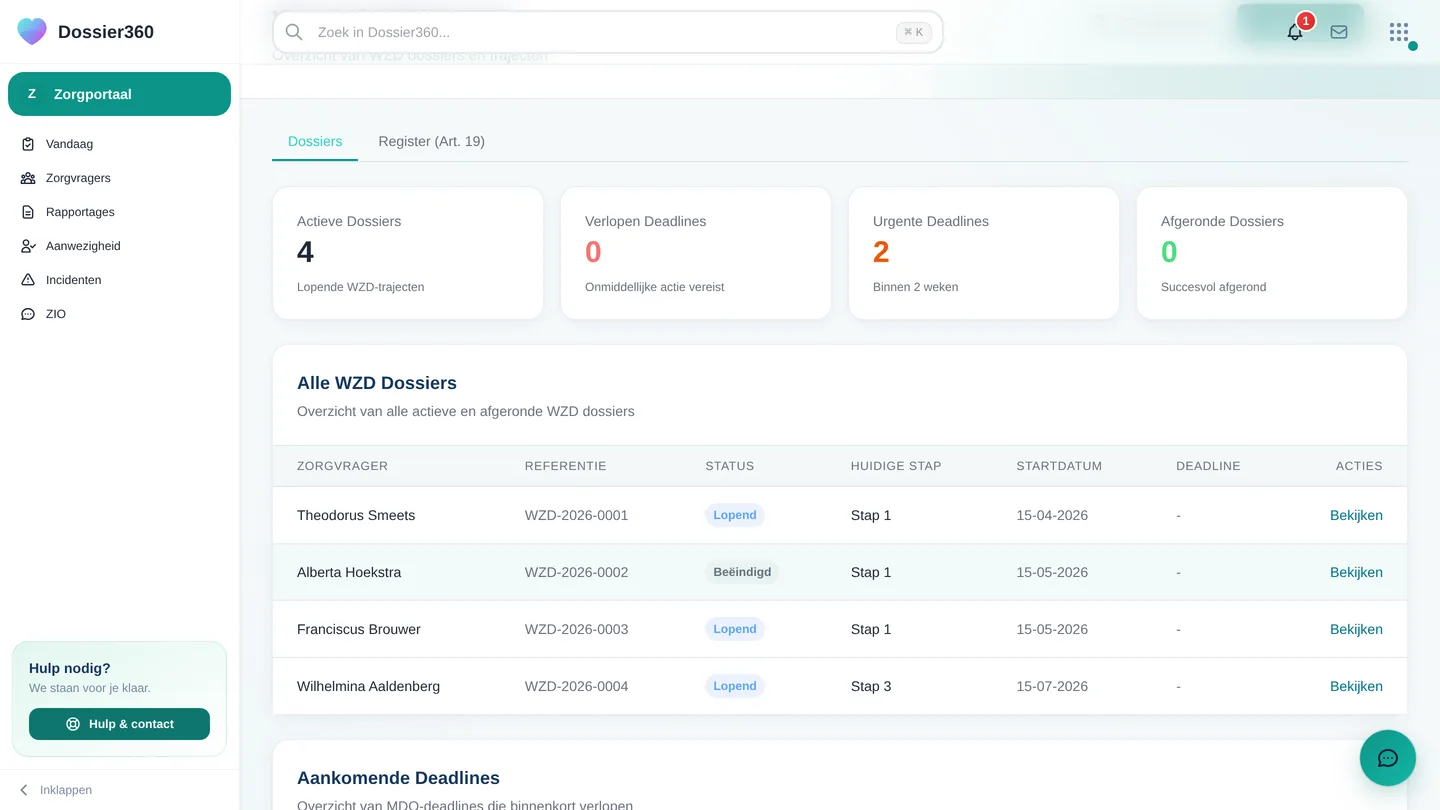Click Bekijken for Alberta Hoekstra

[x=1356, y=572]
